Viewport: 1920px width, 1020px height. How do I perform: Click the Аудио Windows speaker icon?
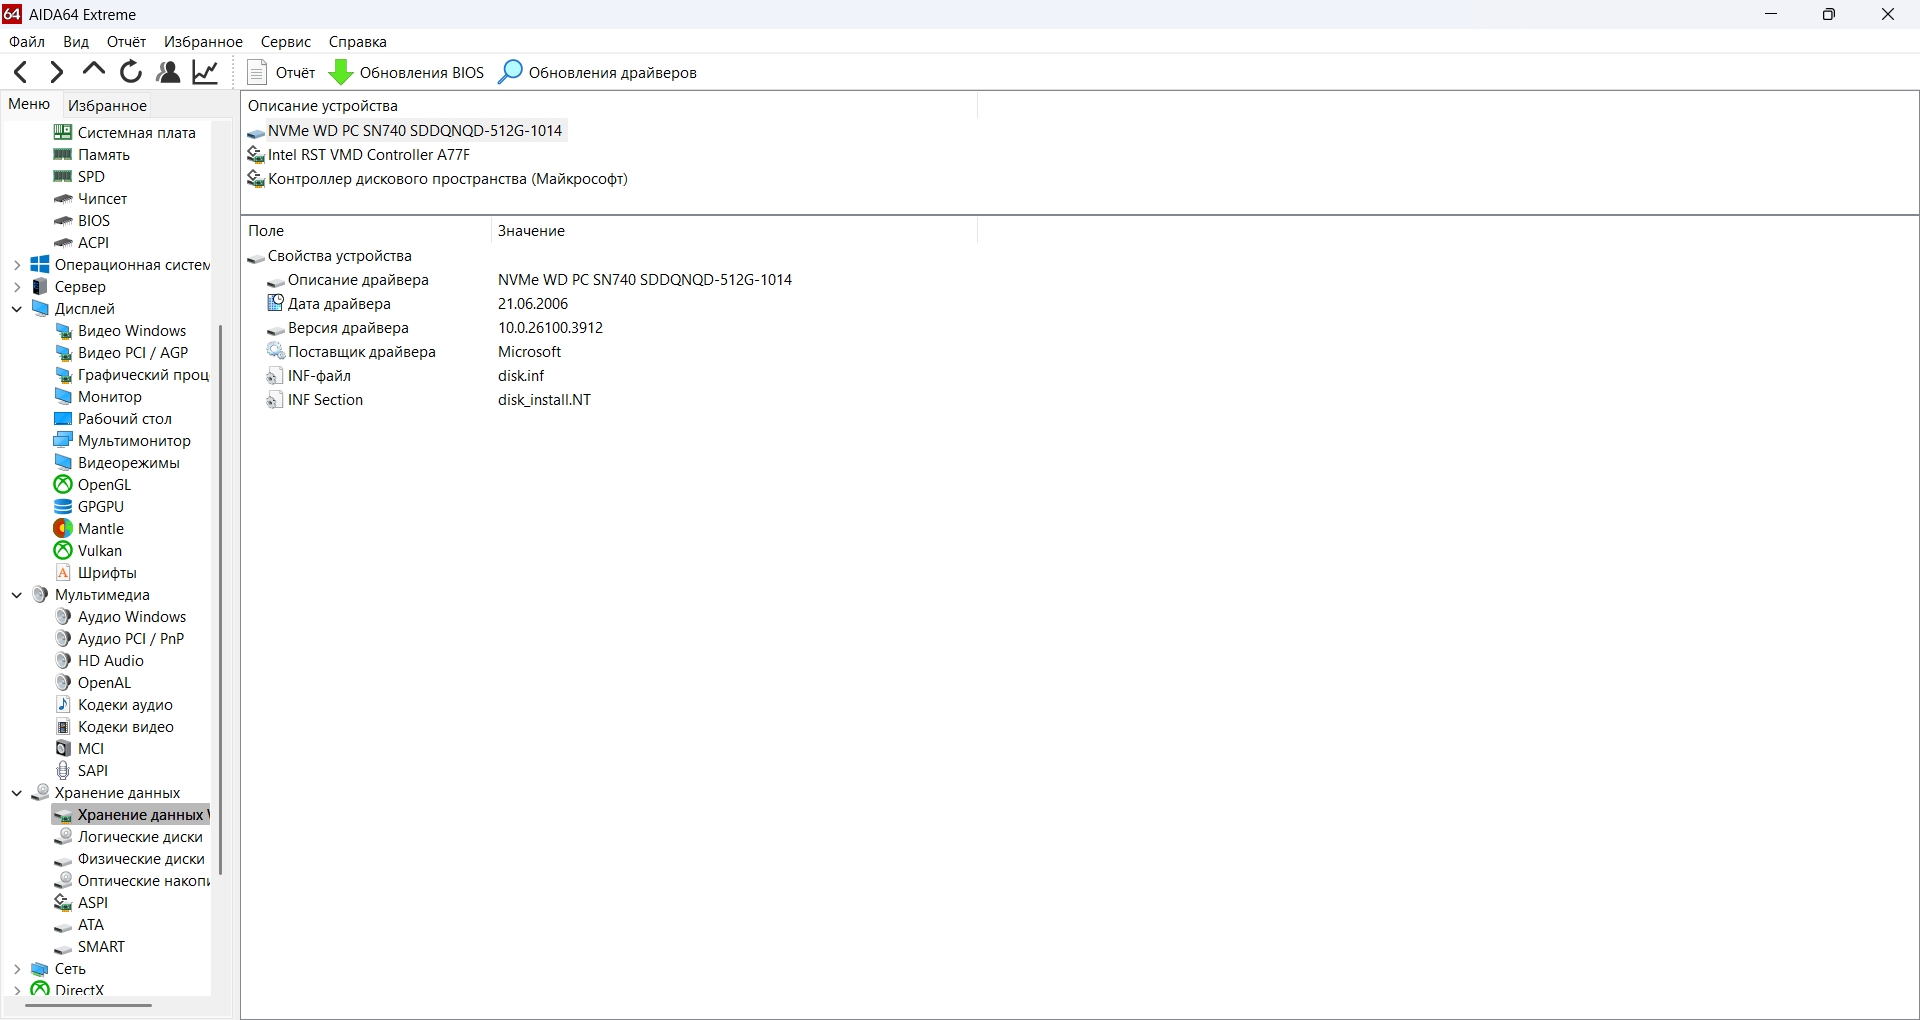(63, 617)
